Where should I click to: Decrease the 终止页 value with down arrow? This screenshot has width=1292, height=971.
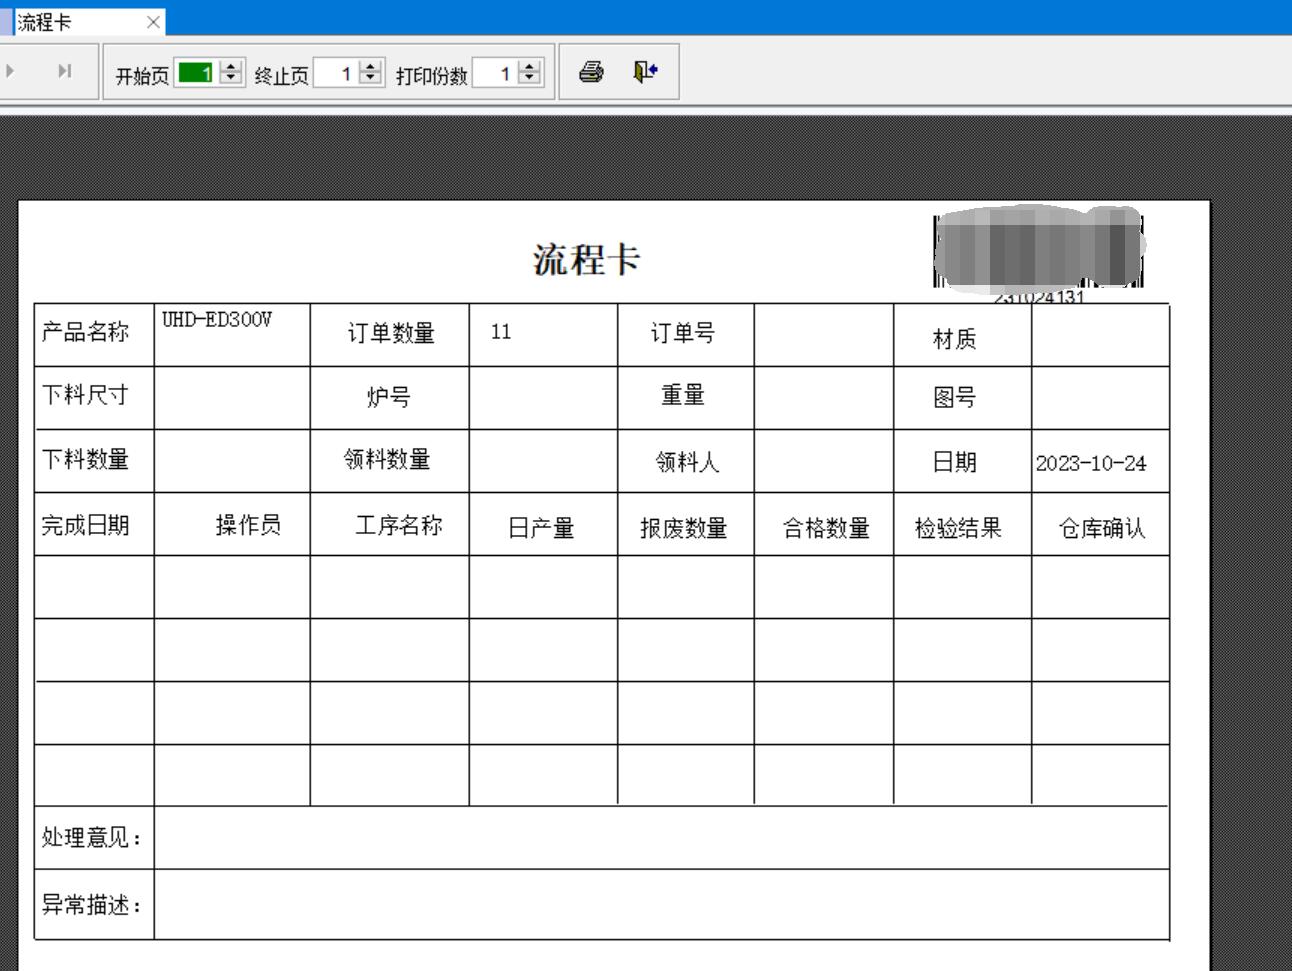(371, 78)
